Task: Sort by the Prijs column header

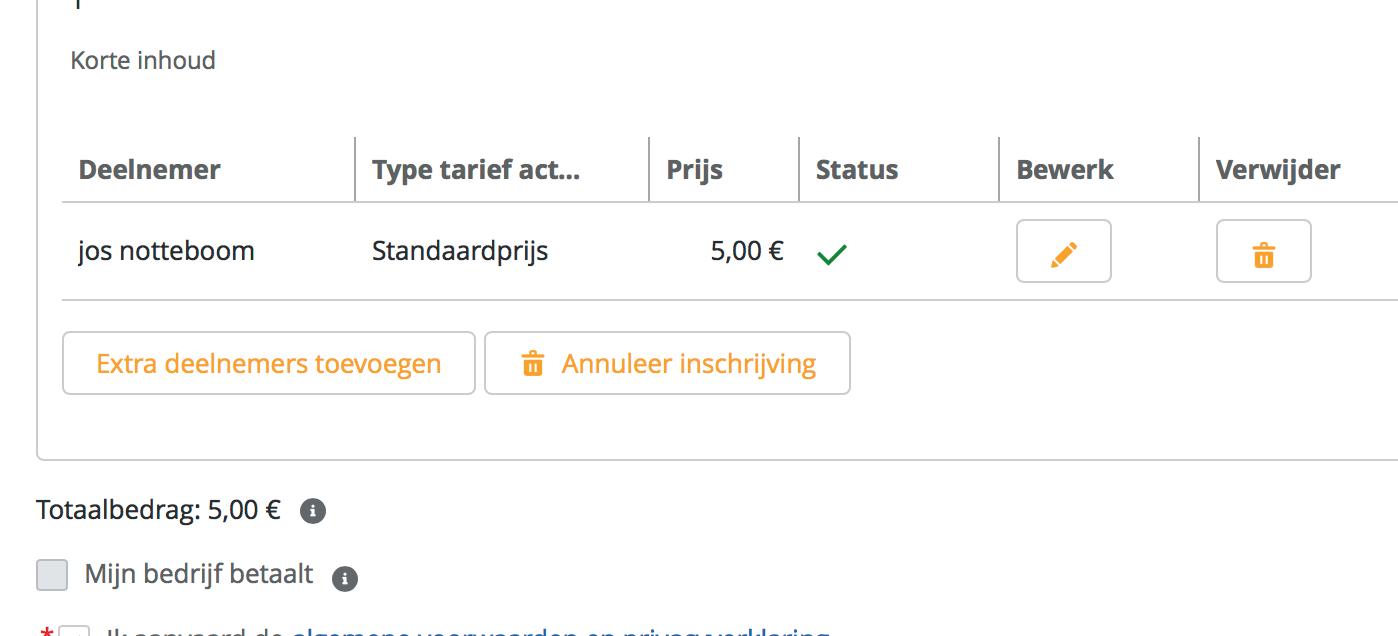Action: tap(694, 170)
